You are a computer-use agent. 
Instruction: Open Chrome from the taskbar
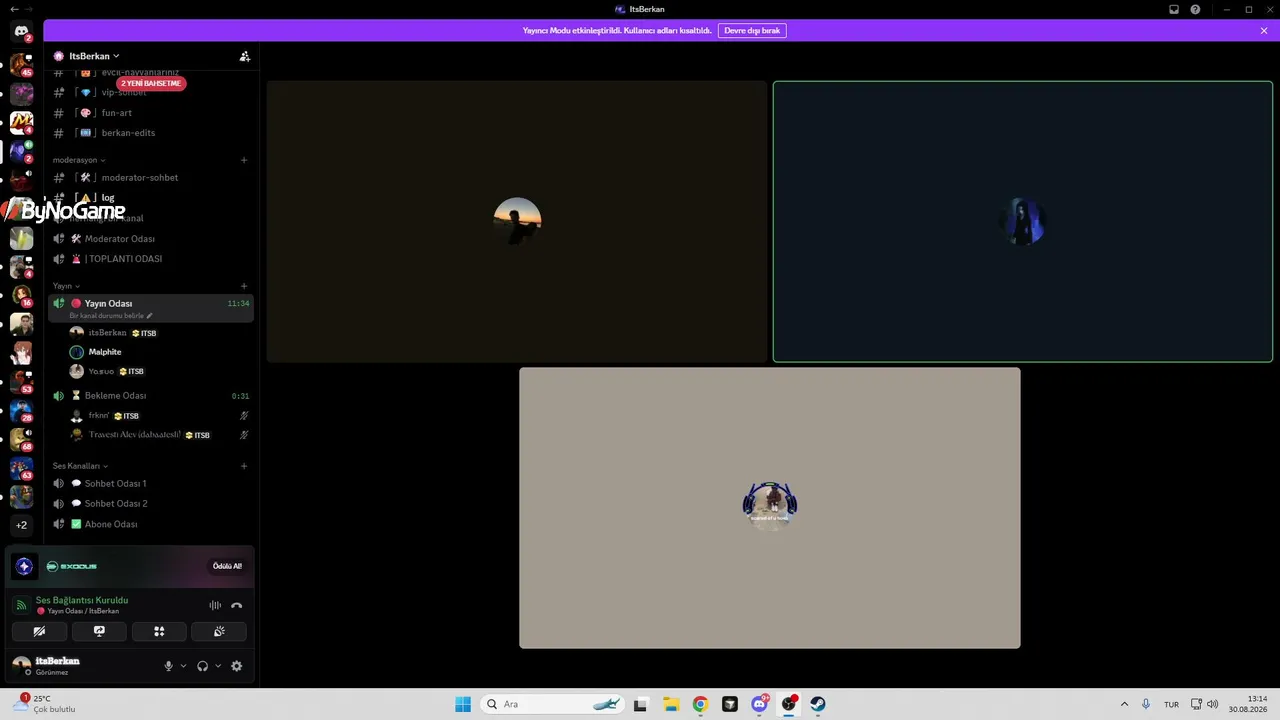[700, 704]
